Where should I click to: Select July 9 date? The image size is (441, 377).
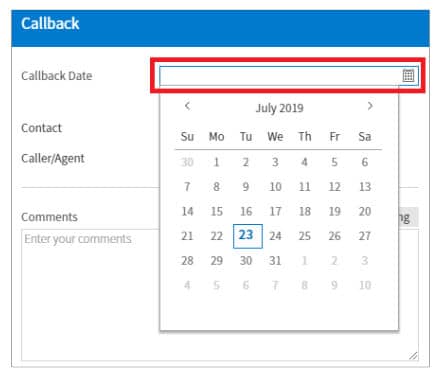point(246,187)
